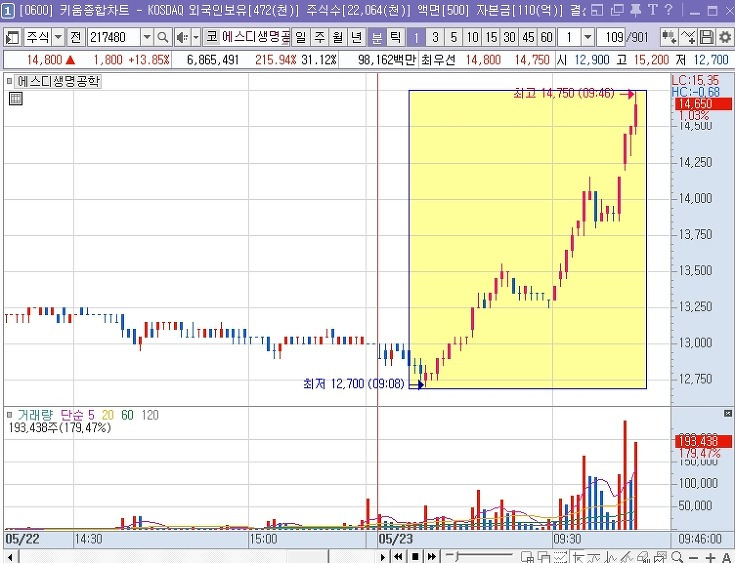
Task: Open stock code 217480 history dropdown
Action: click(x=147, y=37)
